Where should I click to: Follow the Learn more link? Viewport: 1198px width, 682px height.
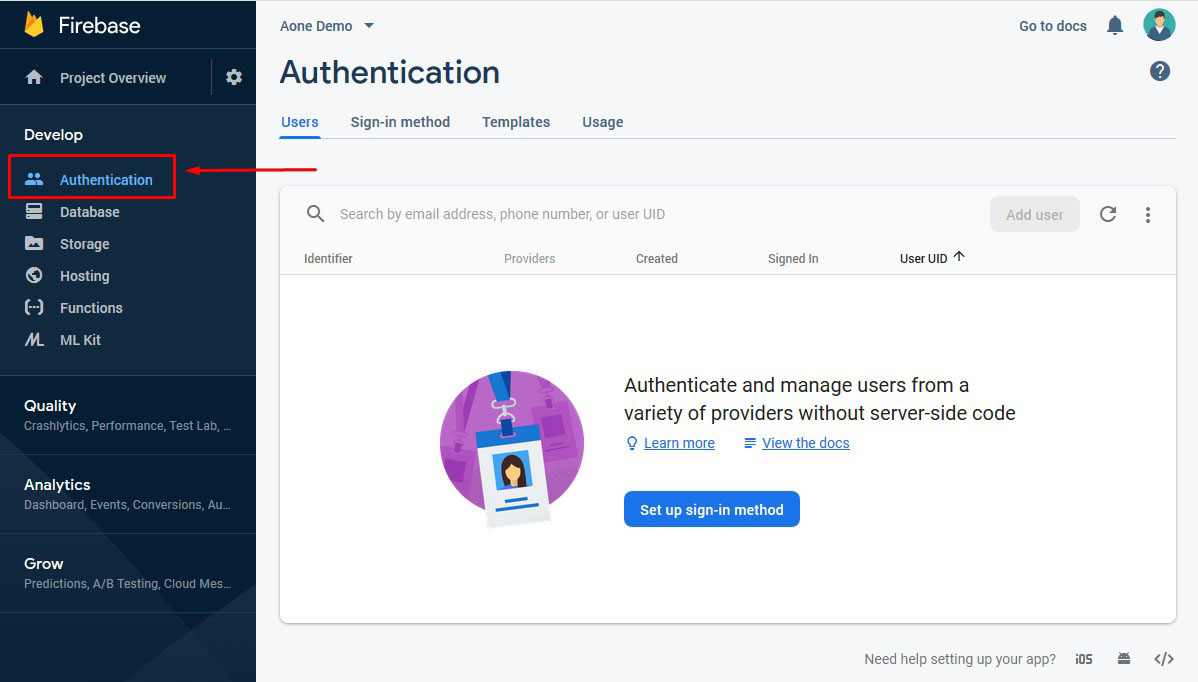[679, 443]
